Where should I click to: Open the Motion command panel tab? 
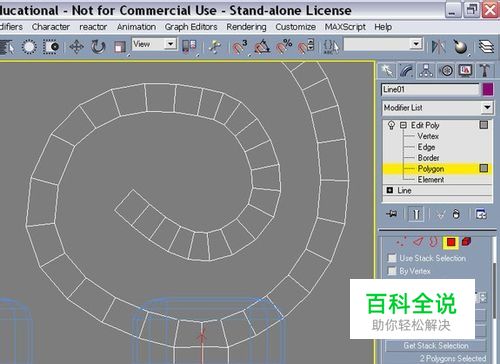click(x=446, y=71)
